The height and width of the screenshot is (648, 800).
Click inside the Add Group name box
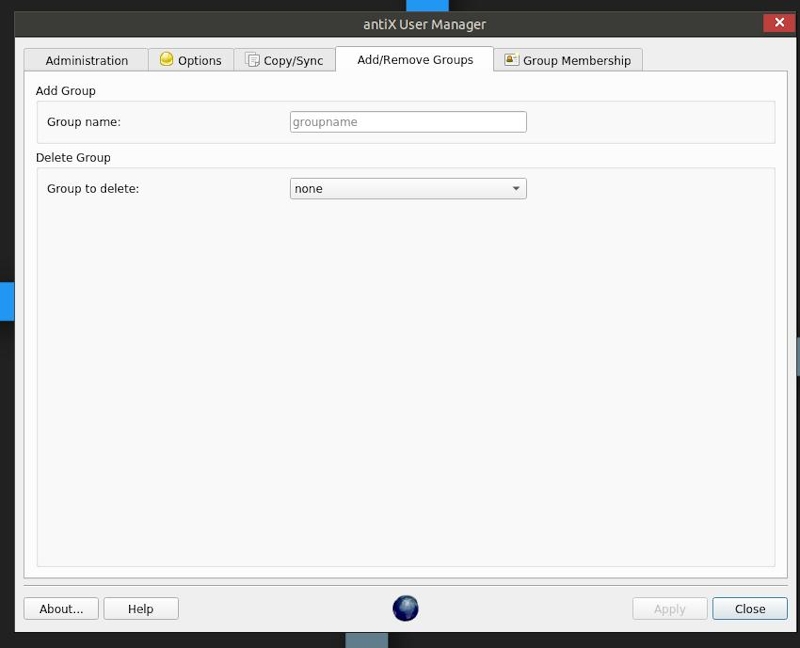tap(408, 121)
